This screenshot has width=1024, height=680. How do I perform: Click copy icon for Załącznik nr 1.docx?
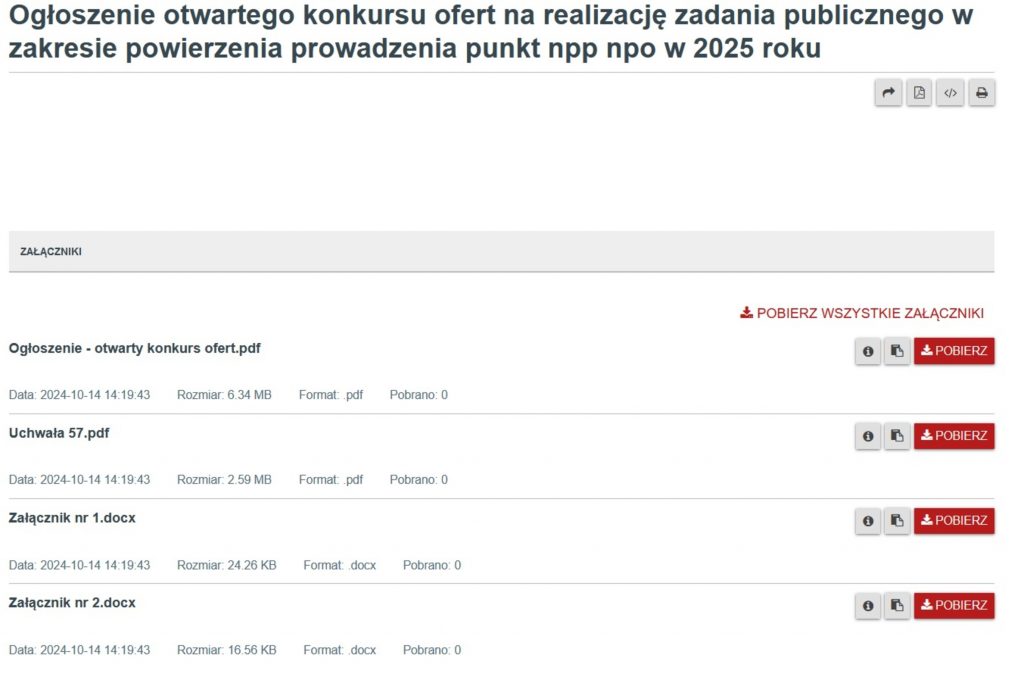click(897, 521)
